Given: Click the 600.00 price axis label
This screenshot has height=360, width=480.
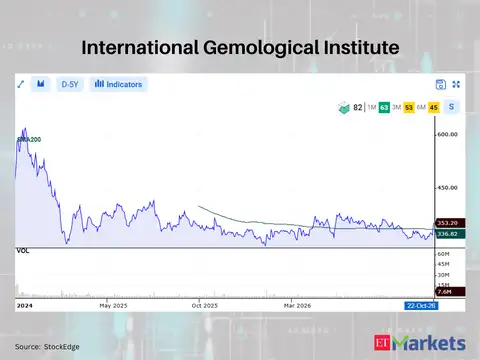Looking at the screenshot, I should tap(447, 134).
